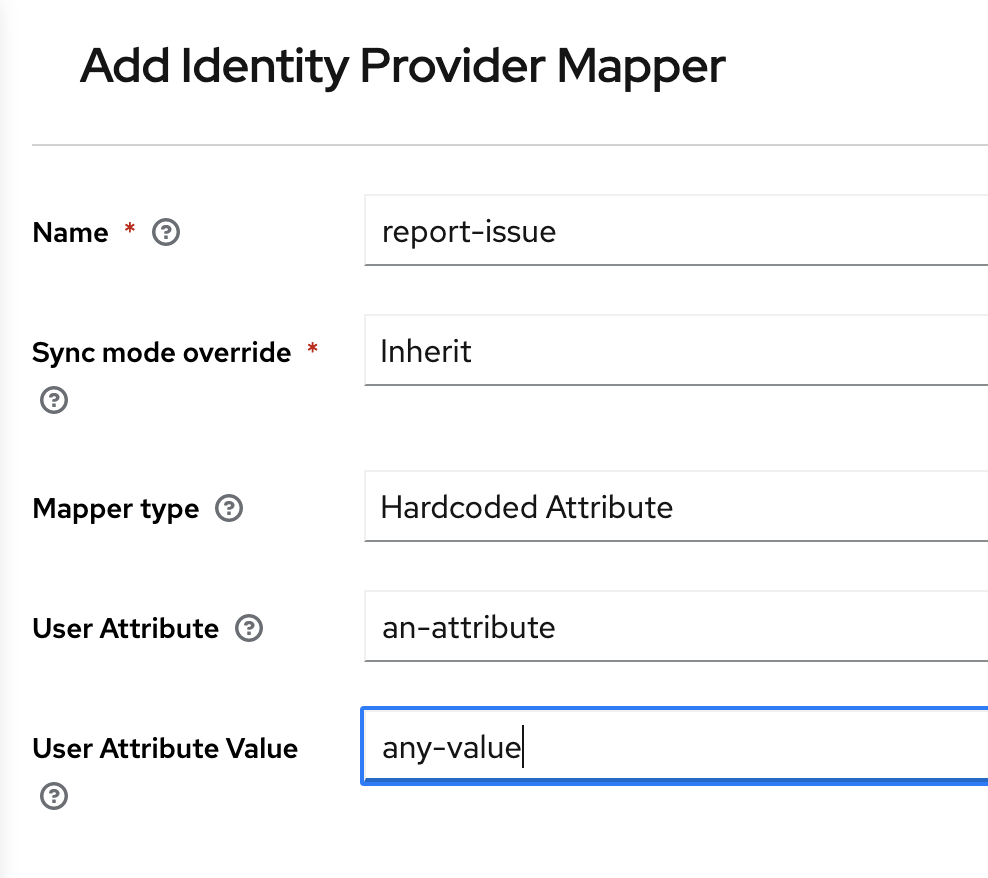Click the question mark icon under Sync mode override

[x=53, y=400]
